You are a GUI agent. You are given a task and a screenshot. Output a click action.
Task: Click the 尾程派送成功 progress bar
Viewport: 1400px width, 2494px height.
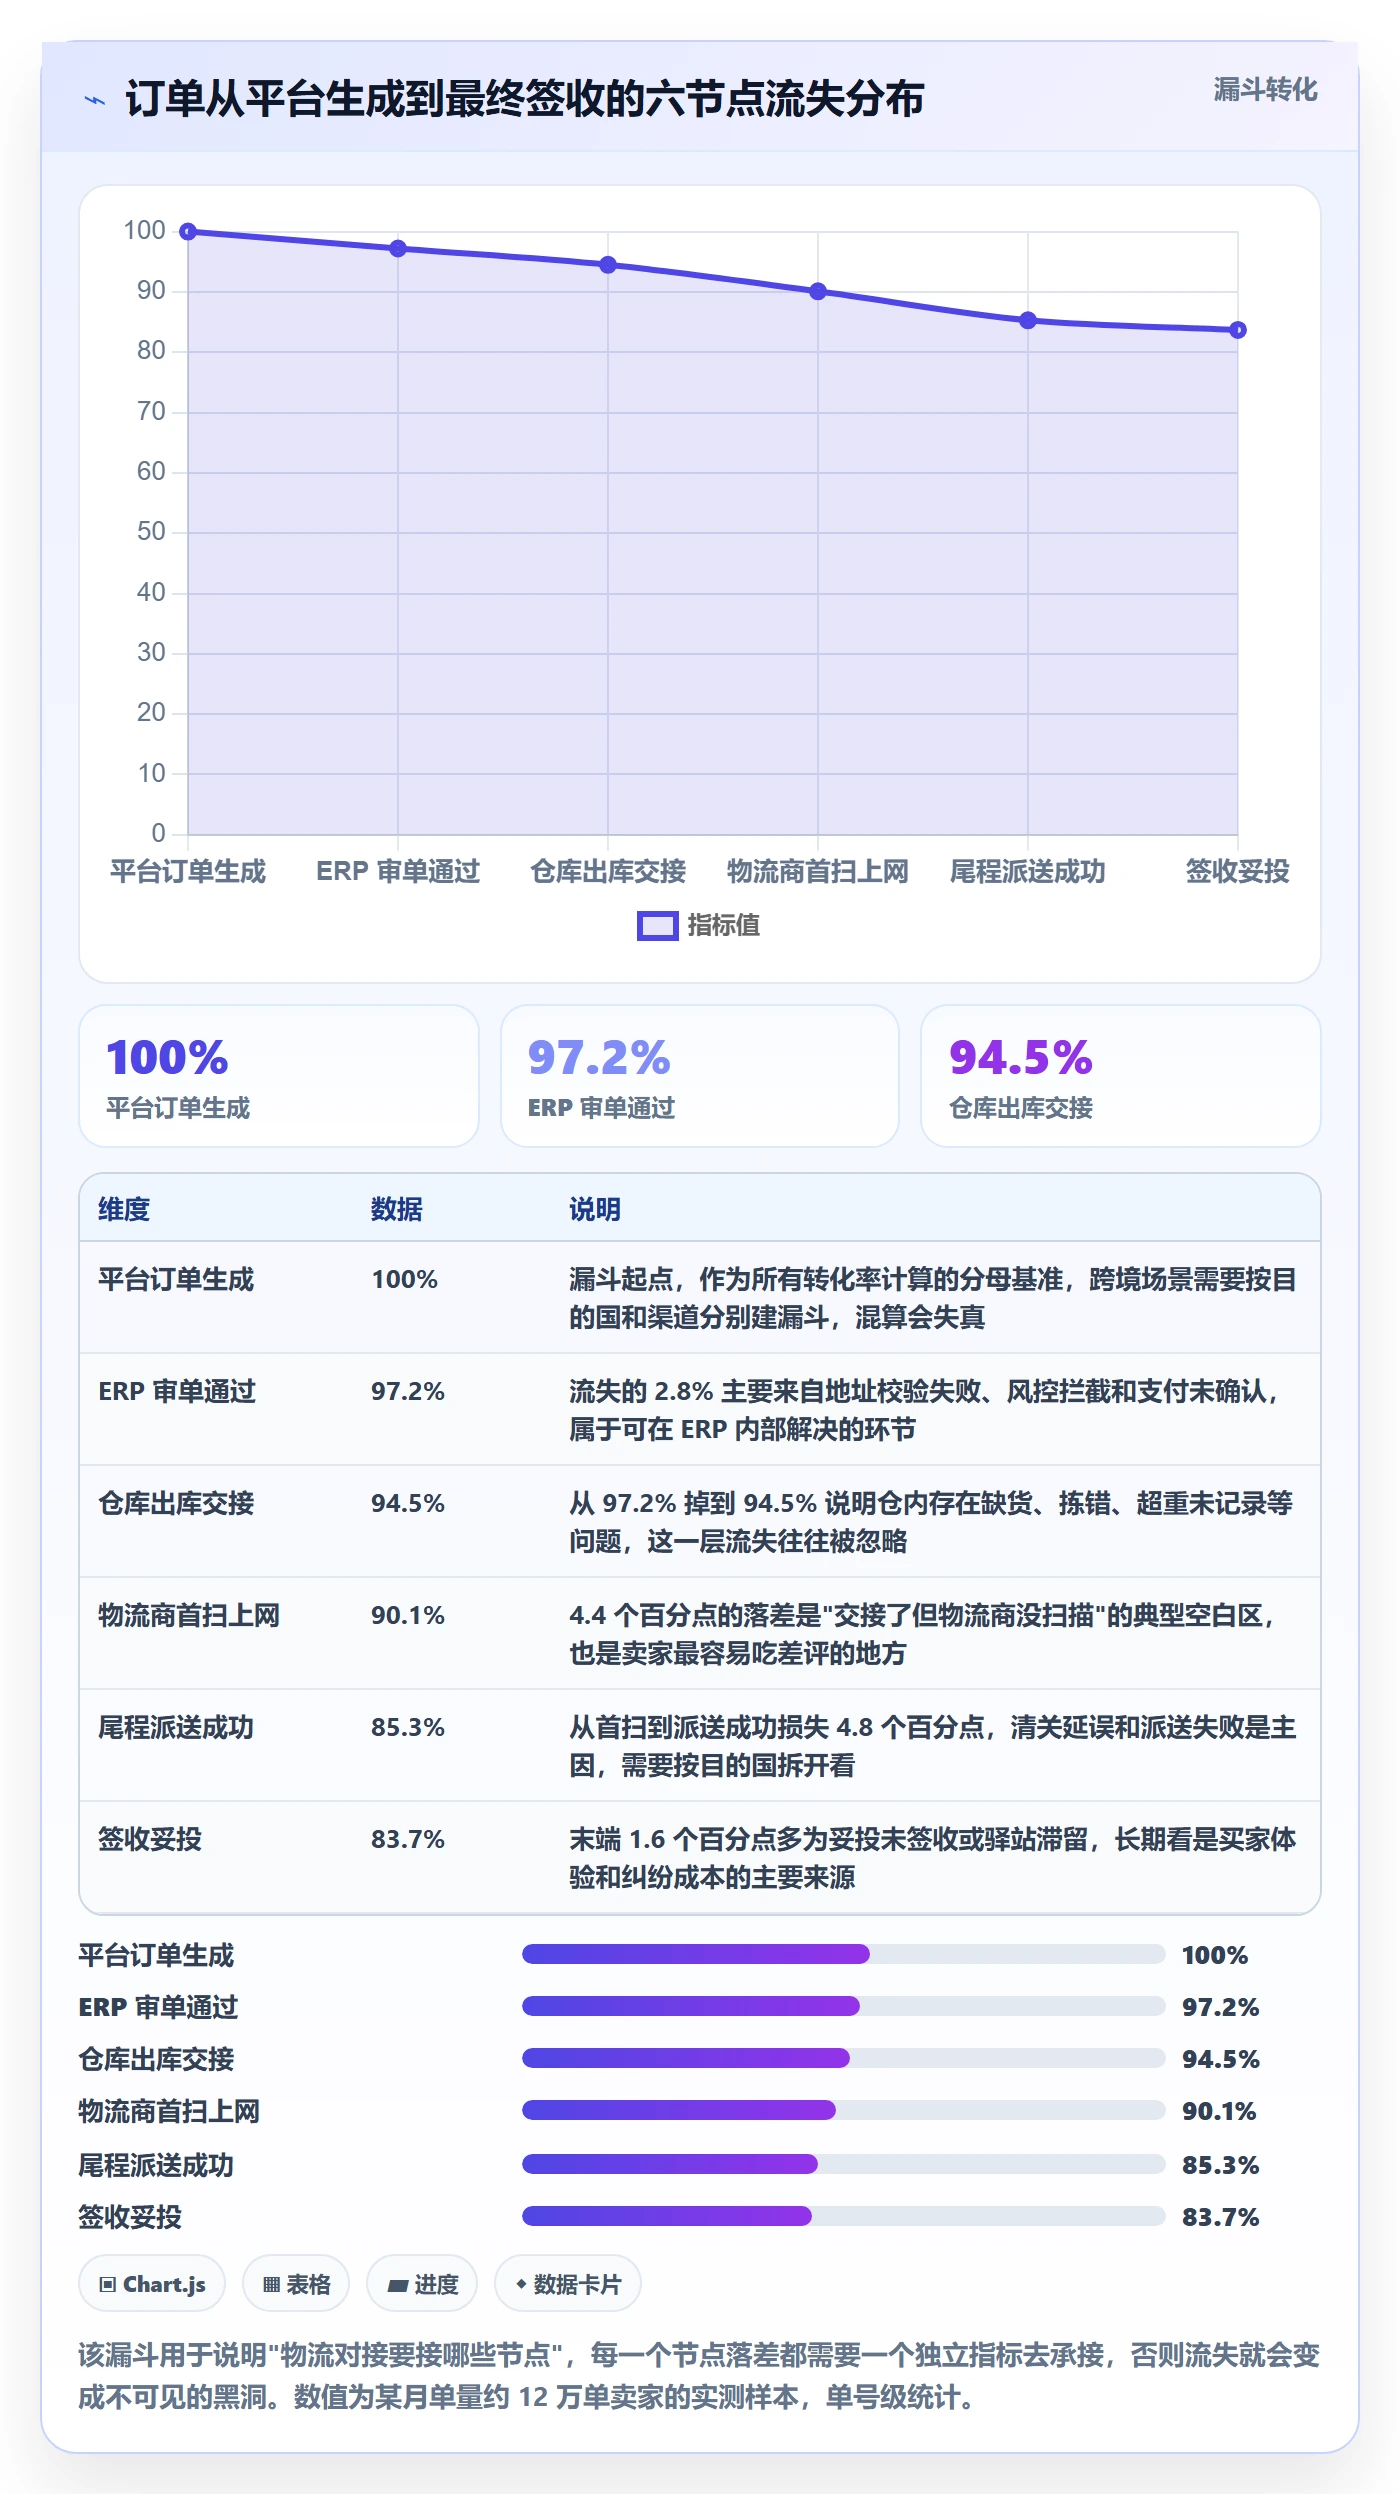[844, 2164]
